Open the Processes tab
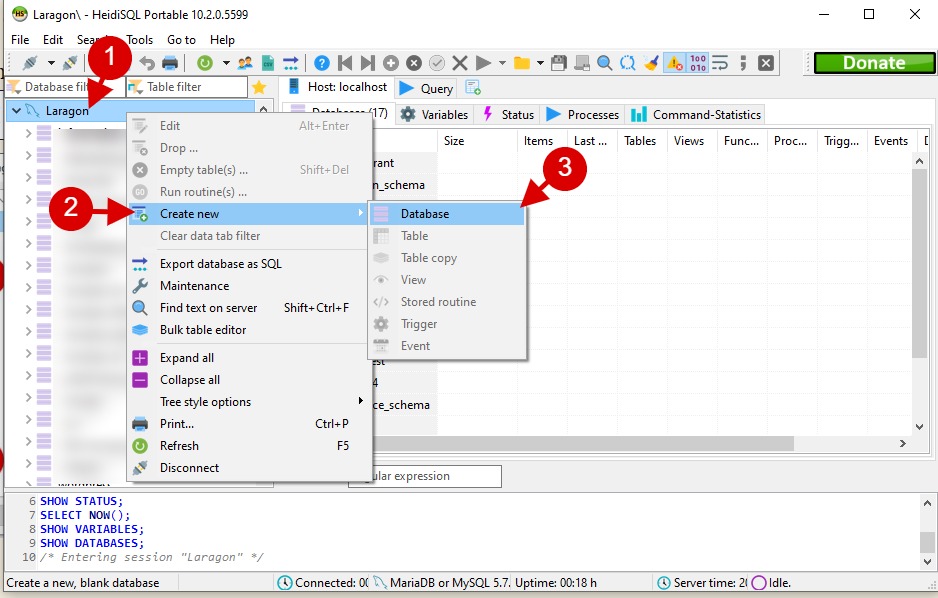 click(x=582, y=114)
